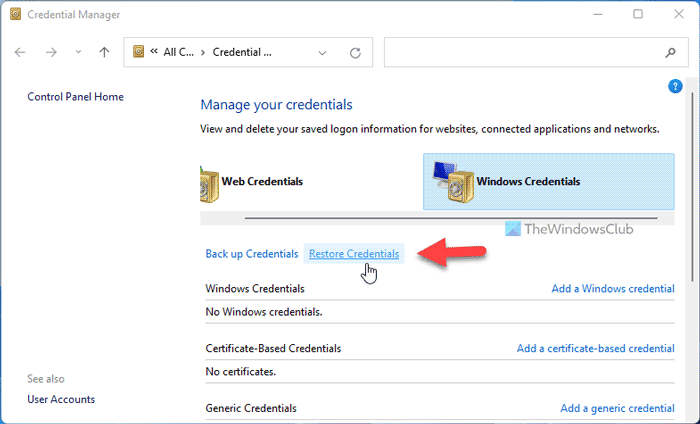This screenshot has width=700, height=424.
Task: Click the search magnifier icon
Action: click(670, 52)
